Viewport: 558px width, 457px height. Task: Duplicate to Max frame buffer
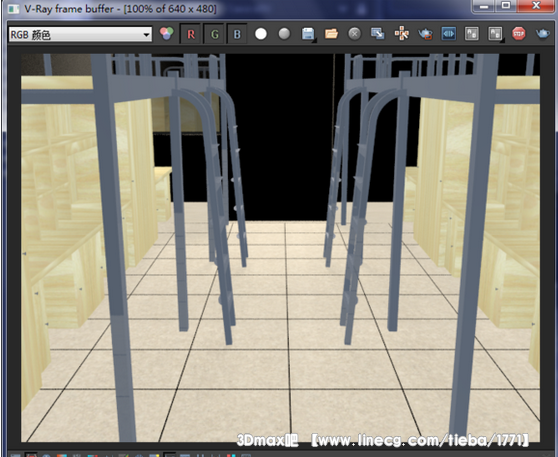378,34
